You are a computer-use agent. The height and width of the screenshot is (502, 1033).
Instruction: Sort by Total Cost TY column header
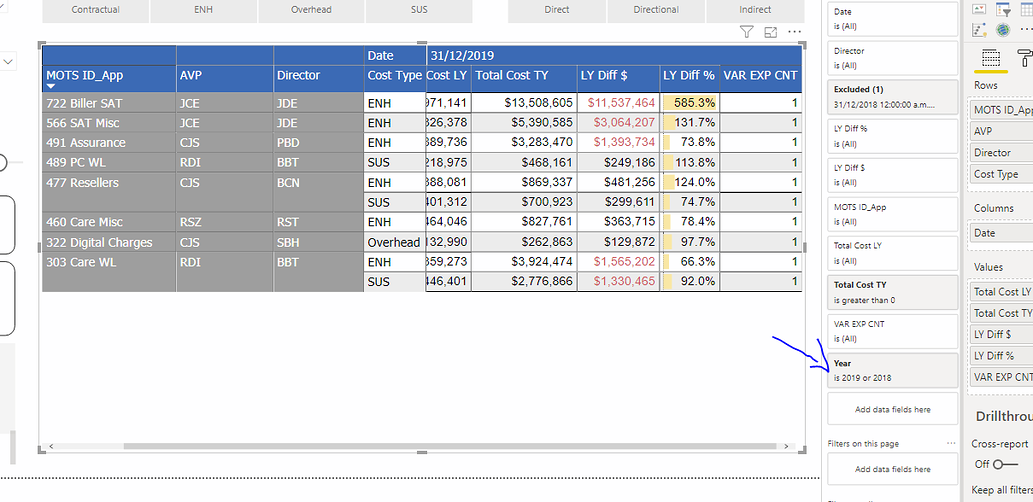point(524,78)
